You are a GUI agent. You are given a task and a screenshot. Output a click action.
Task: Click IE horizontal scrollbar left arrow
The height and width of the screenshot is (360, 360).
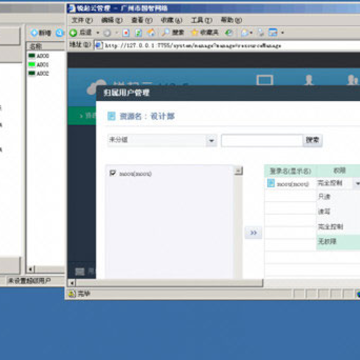pyautogui.click(x=72, y=283)
